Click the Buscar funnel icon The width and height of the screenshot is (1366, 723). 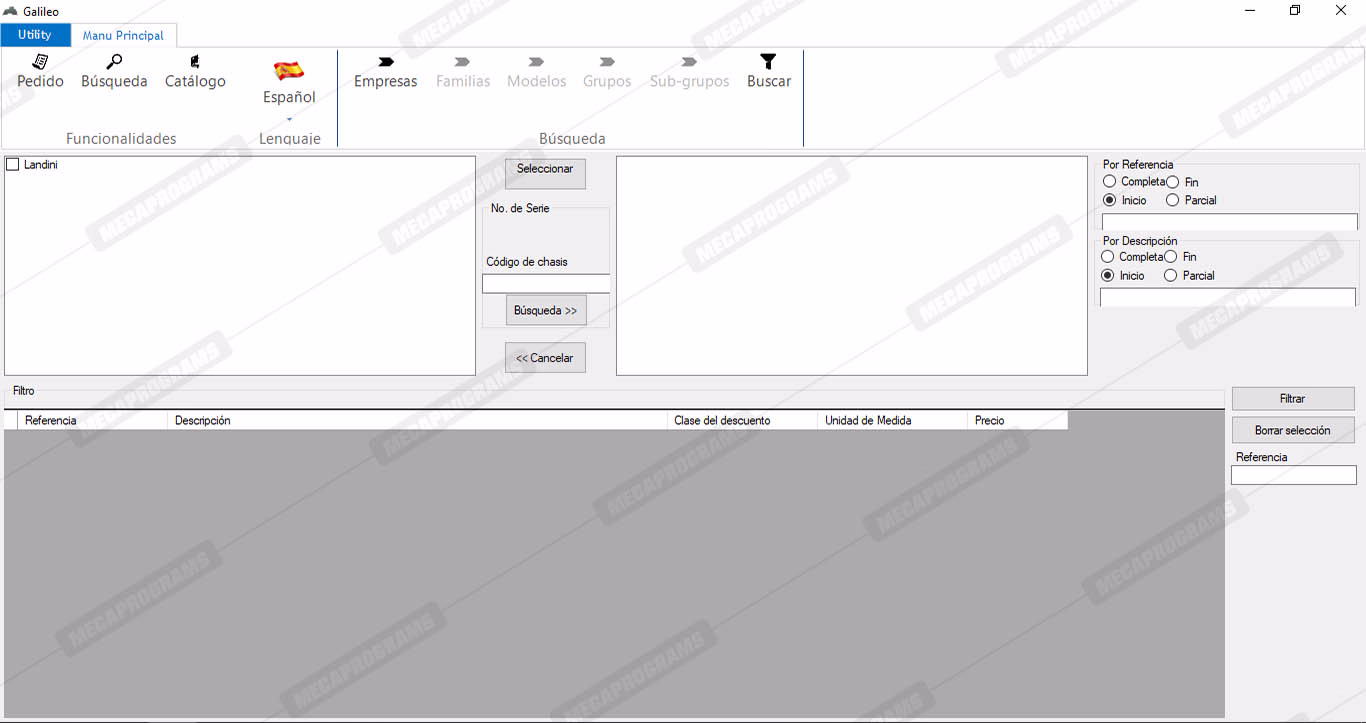[768, 62]
